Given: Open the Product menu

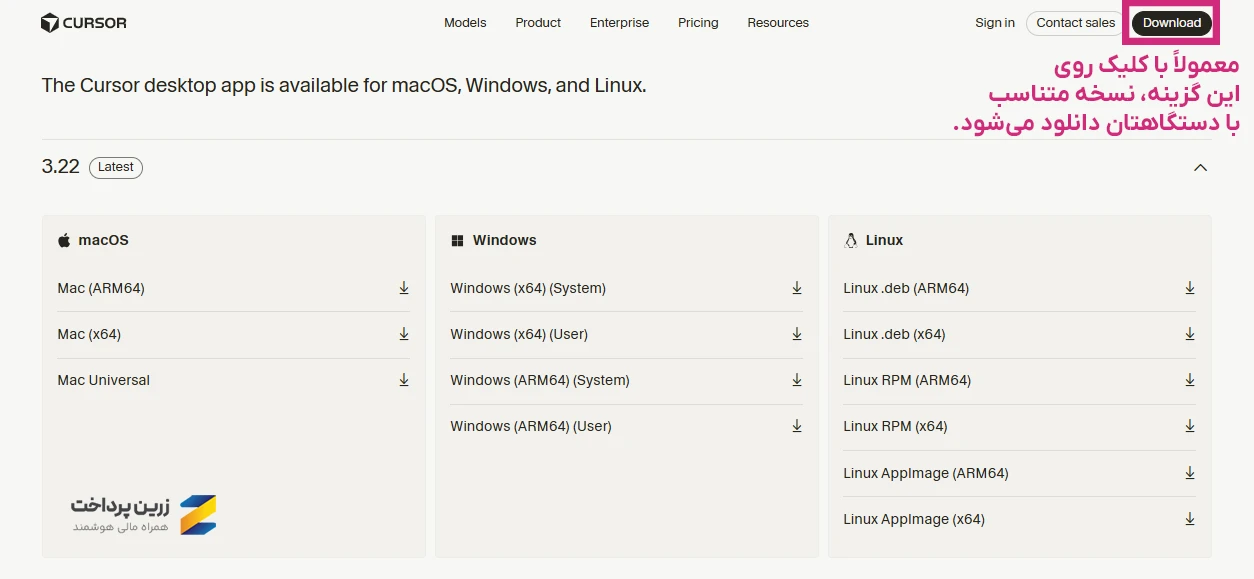Looking at the screenshot, I should point(538,23).
